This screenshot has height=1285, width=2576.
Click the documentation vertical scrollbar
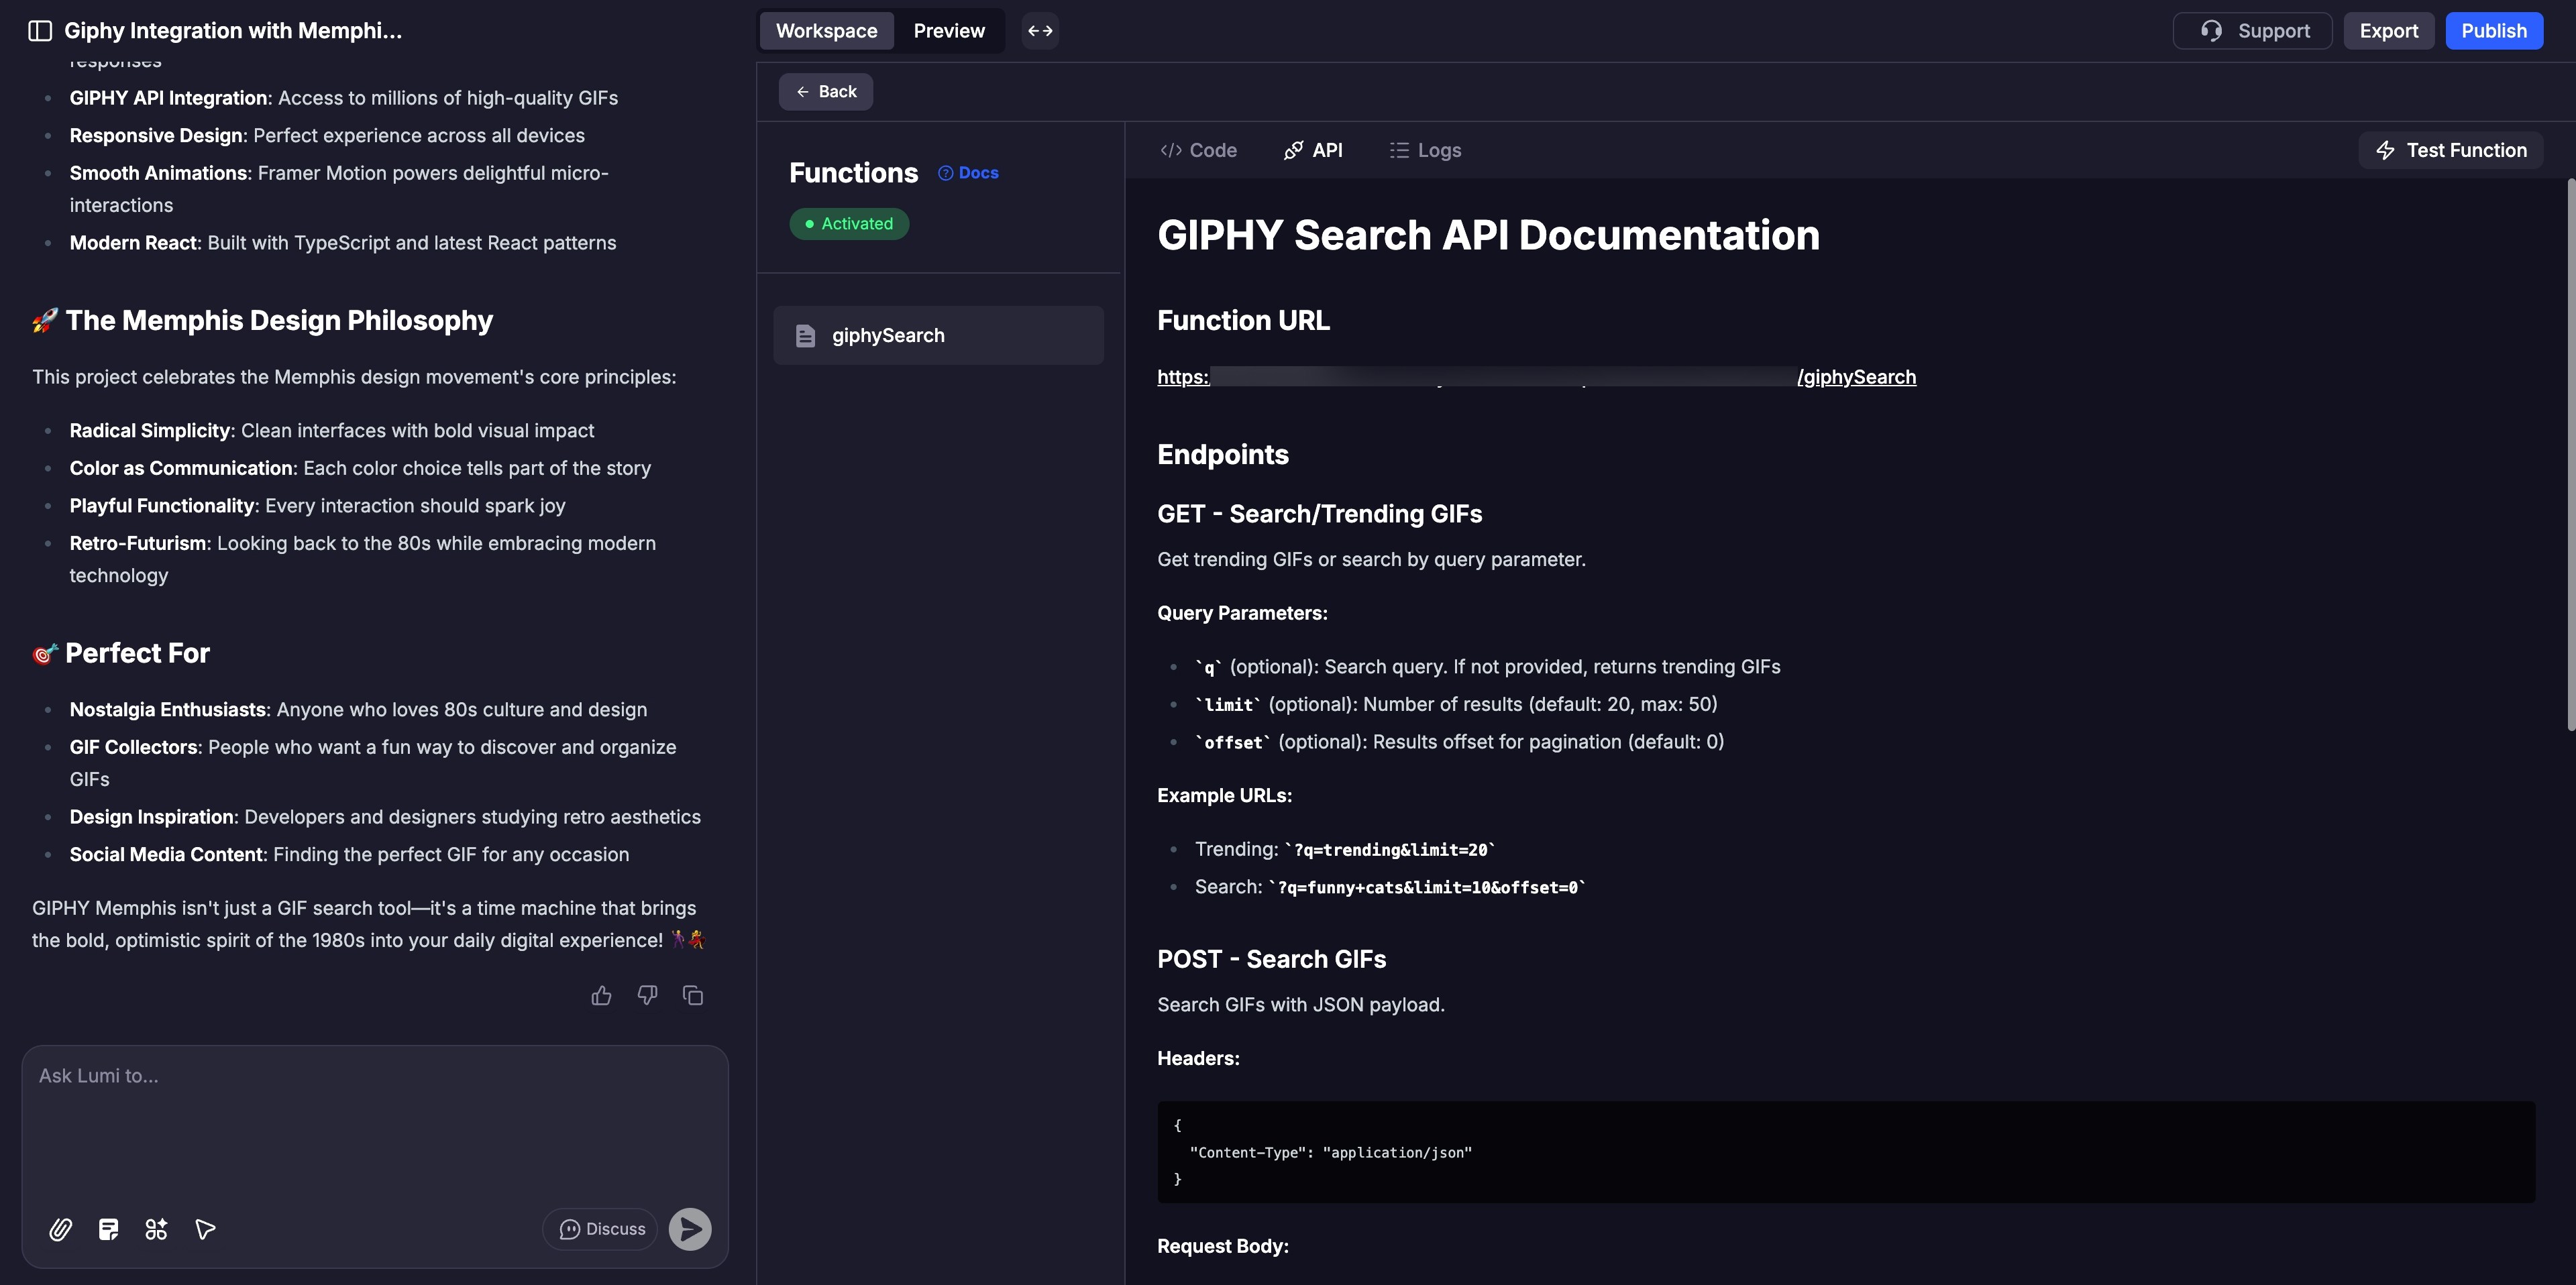2570,455
